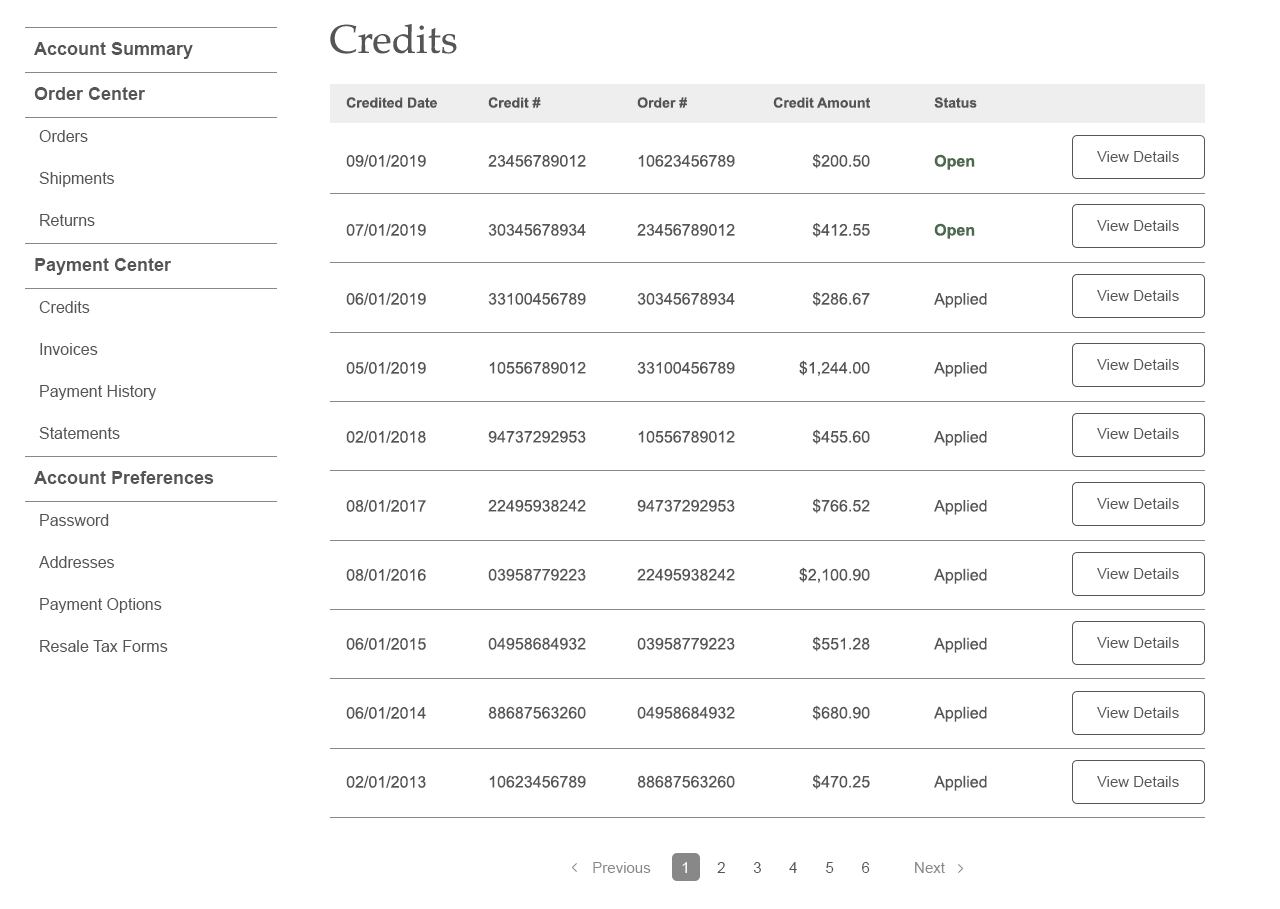Click the $286.67 credit amount
Screen dimensions: 1280x909
(x=841, y=299)
